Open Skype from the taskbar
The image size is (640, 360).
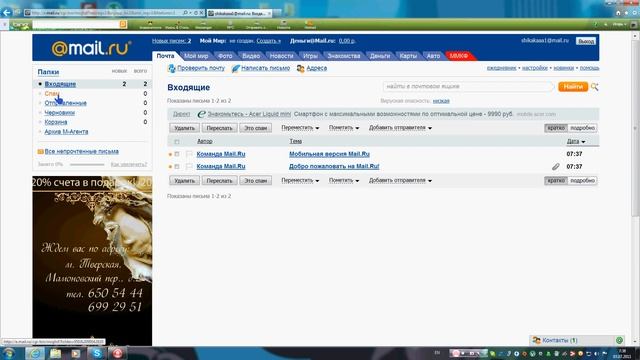(x=97, y=353)
